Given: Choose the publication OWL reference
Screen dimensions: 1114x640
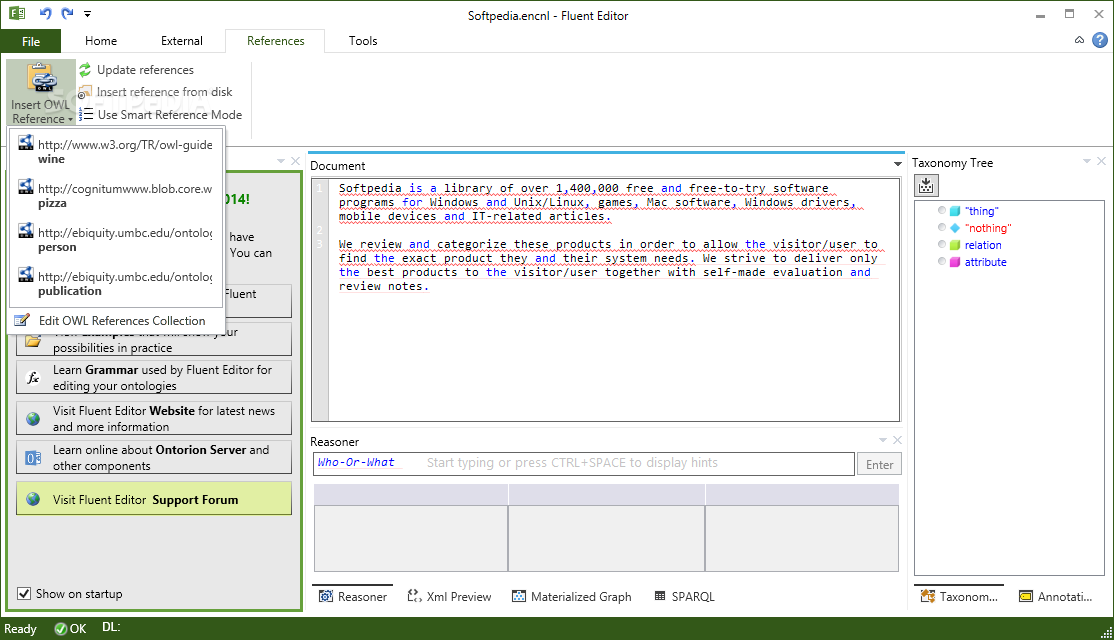Looking at the screenshot, I should click(x=116, y=283).
